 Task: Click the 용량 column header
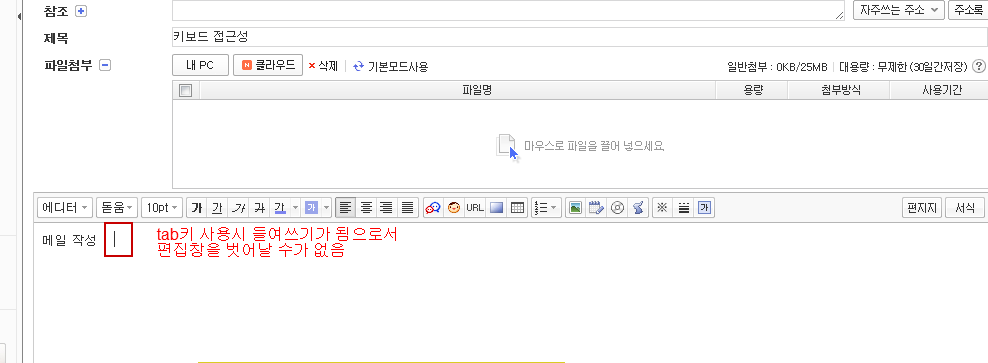coord(752,91)
